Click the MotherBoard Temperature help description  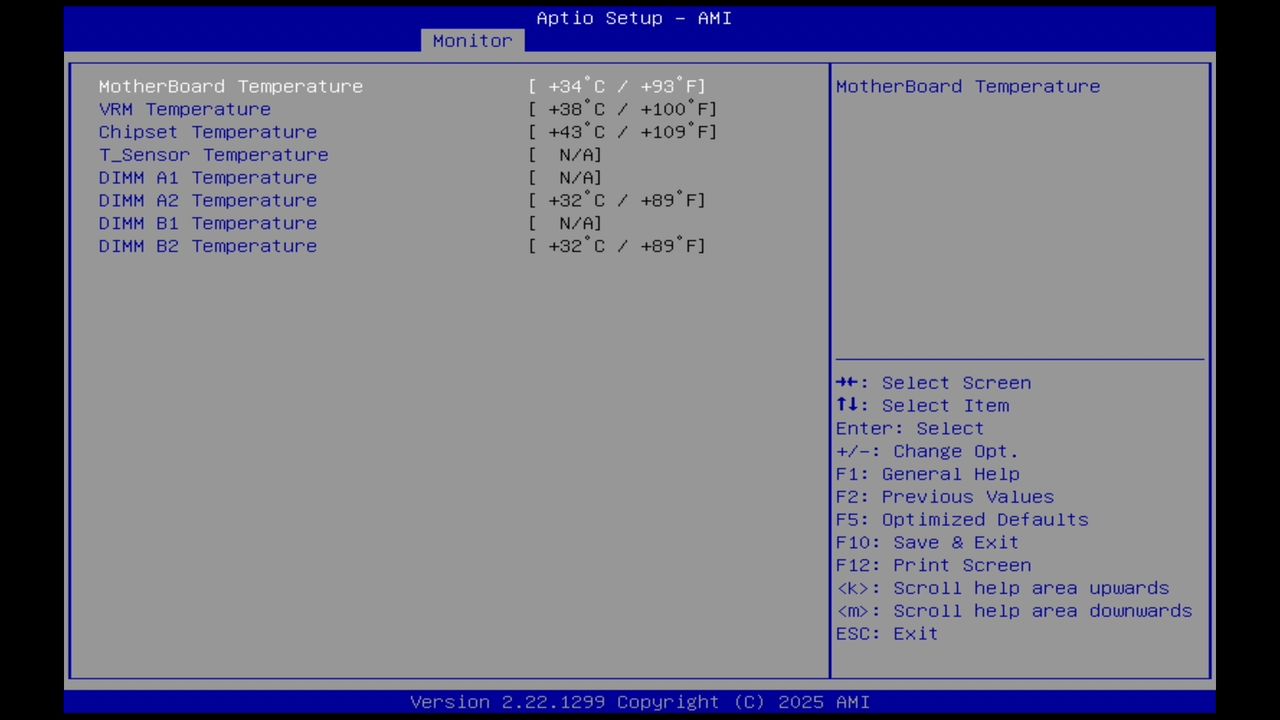967,86
